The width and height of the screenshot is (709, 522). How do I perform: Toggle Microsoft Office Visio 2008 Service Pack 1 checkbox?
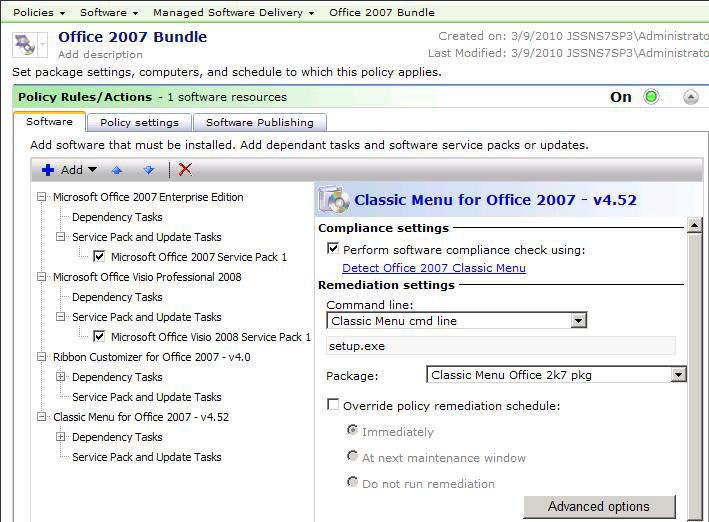[99, 337]
